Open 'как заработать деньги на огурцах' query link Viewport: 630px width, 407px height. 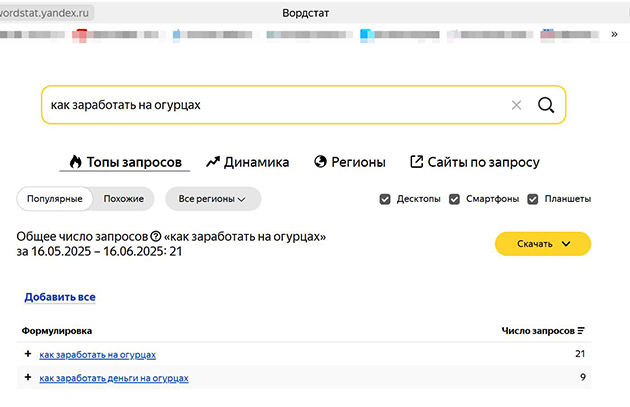pos(114,378)
